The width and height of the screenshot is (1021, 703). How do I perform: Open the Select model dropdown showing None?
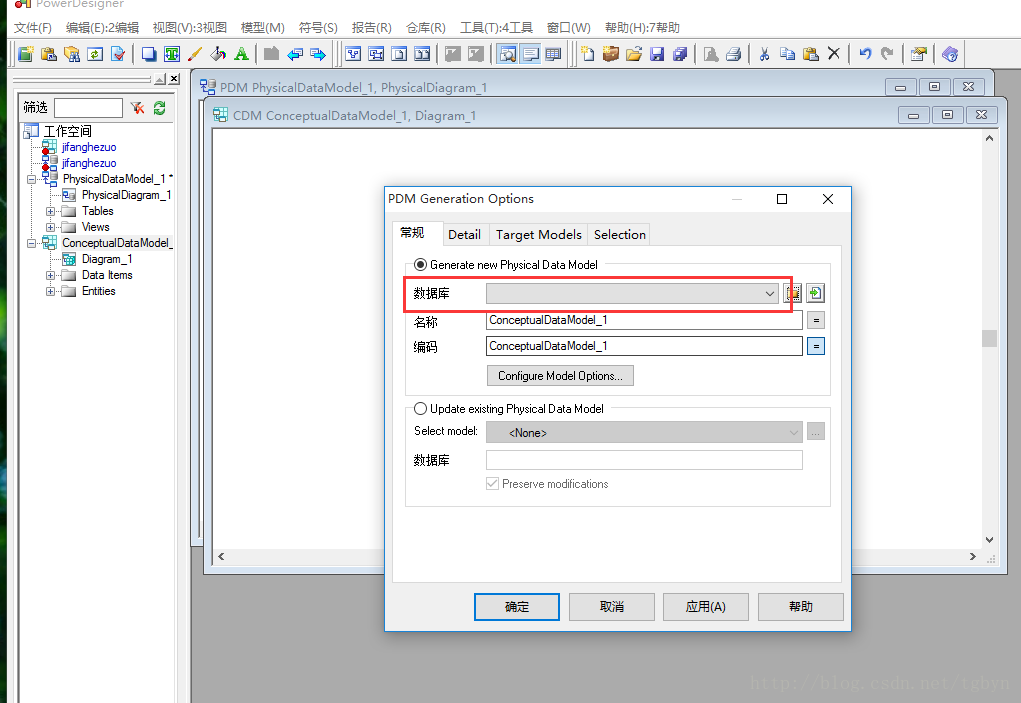(644, 432)
